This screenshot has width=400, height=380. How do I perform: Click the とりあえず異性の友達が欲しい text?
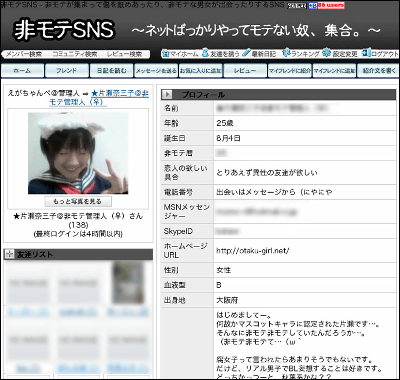[x=267, y=173]
